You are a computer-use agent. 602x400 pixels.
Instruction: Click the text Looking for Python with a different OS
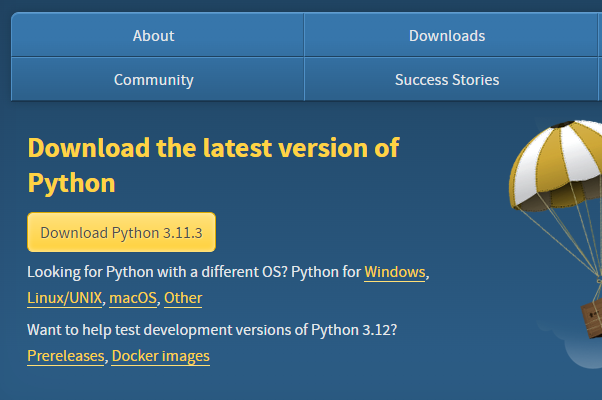157,272
